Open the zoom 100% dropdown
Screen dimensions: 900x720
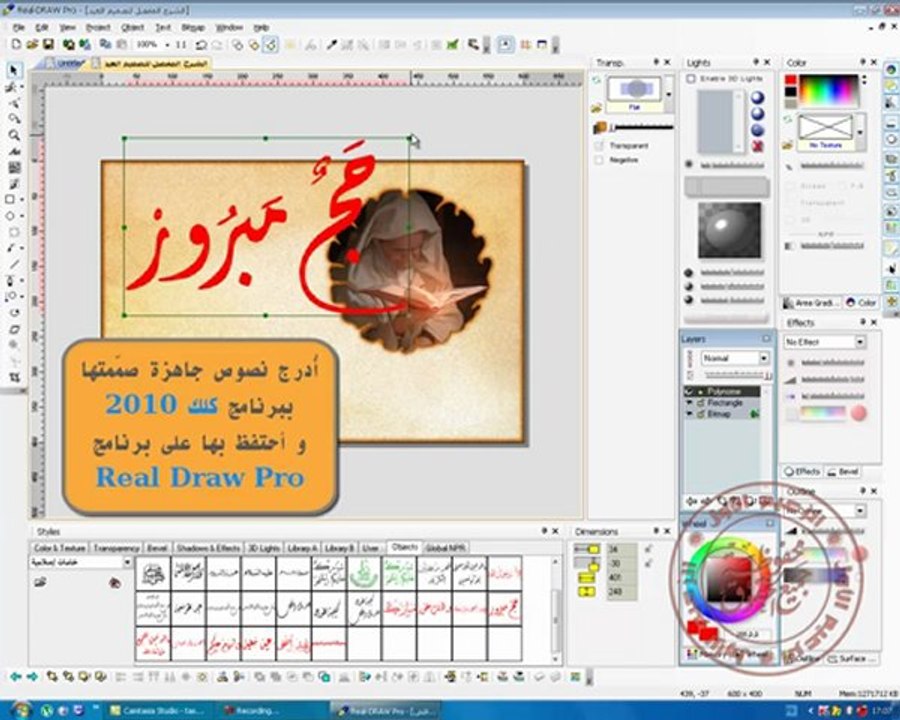(x=167, y=44)
